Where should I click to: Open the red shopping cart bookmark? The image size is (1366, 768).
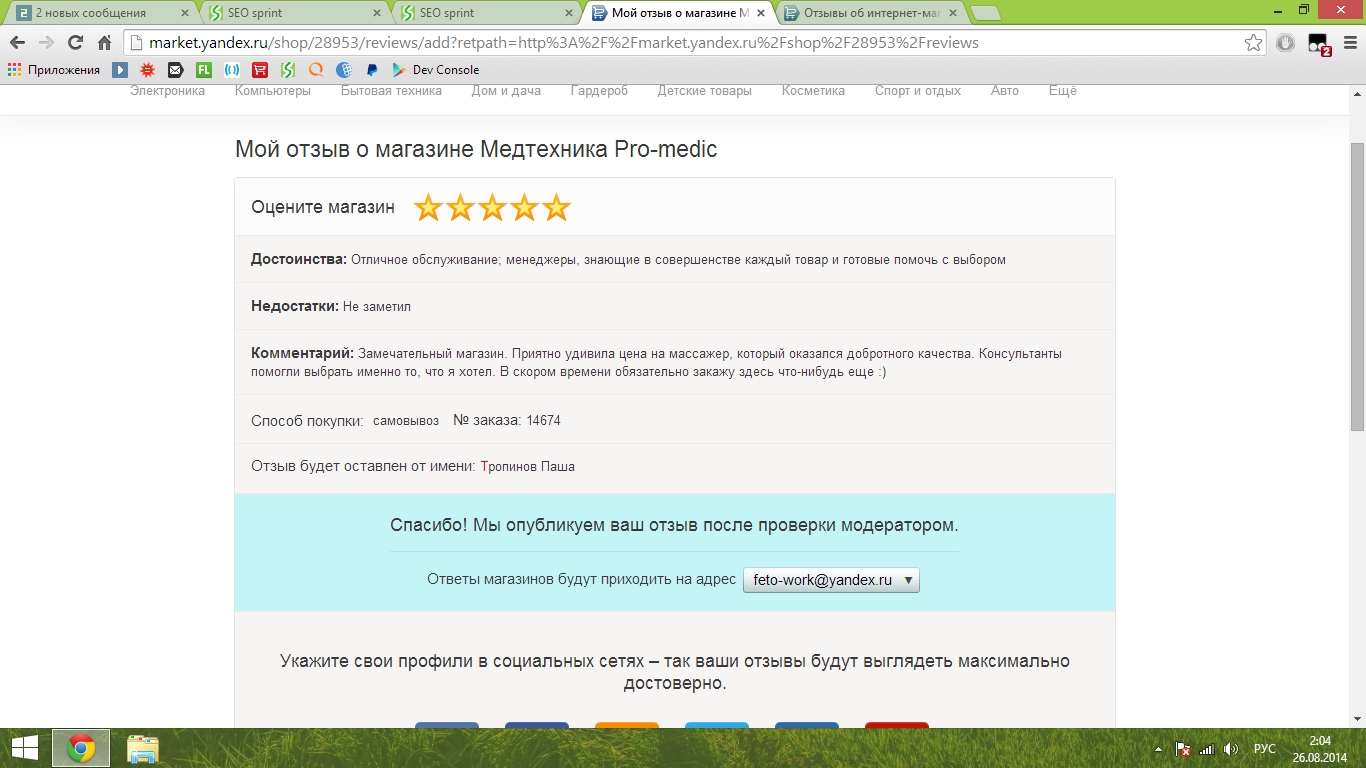coord(260,70)
